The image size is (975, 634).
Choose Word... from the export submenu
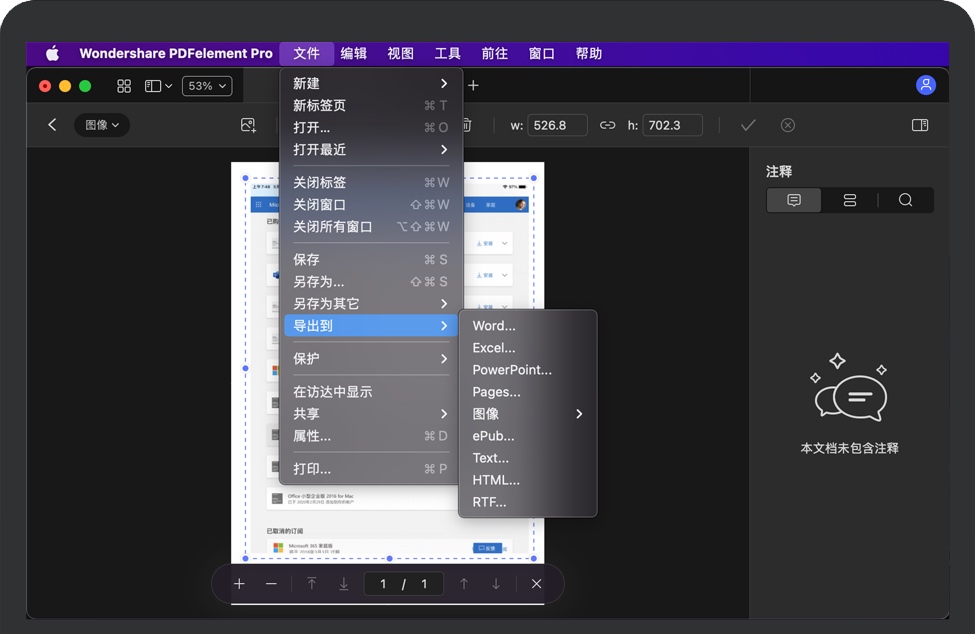click(494, 326)
